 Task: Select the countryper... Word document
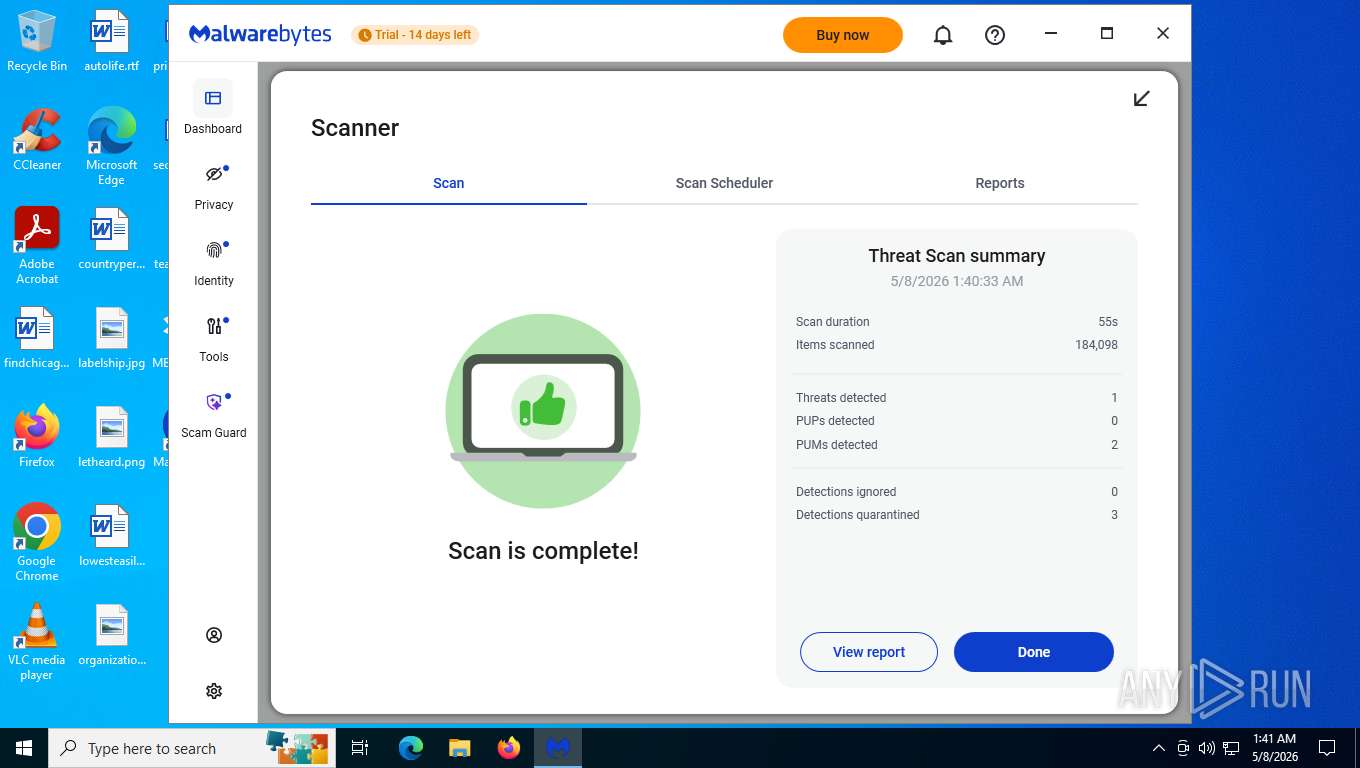[111, 240]
